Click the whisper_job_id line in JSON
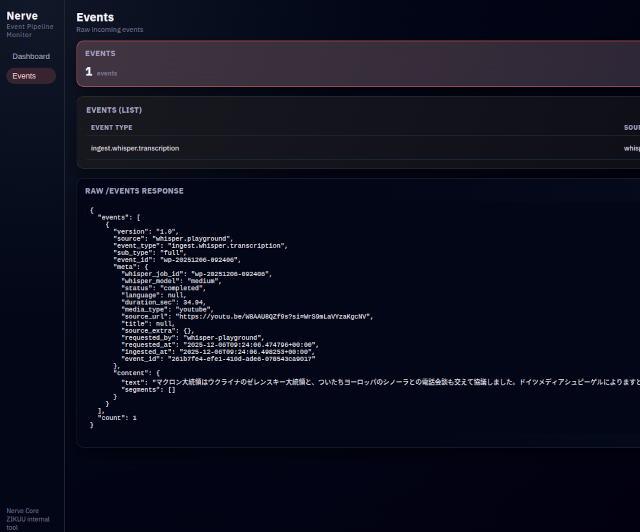This screenshot has width=640, height=532. [x=196, y=273]
